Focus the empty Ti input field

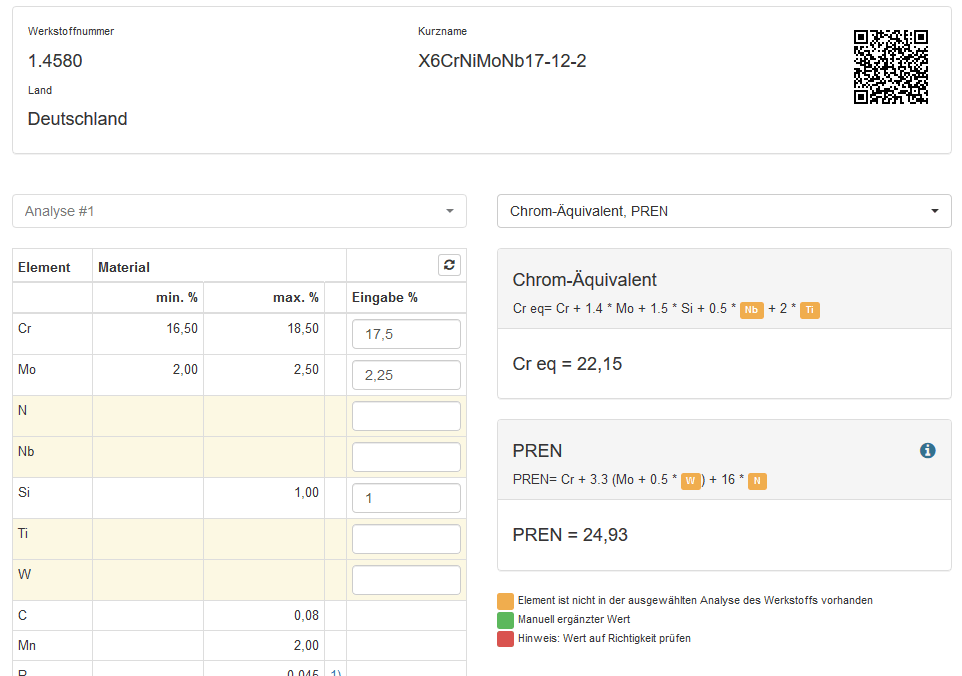tap(406, 539)
